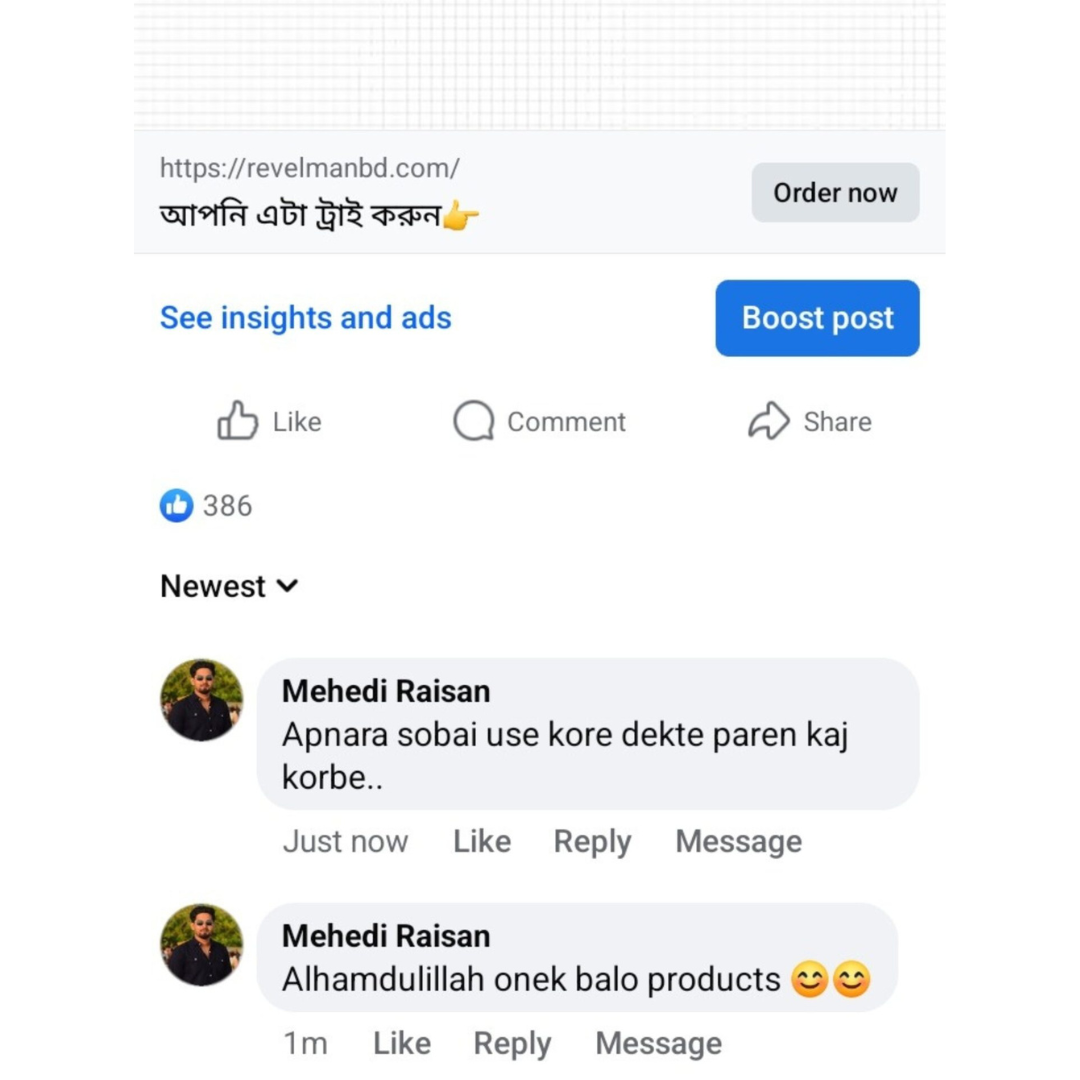Like the comment posted 1m ago
This screenshot has width=1080, height=1080.
pyautogui.click(x=401, y=1044)
